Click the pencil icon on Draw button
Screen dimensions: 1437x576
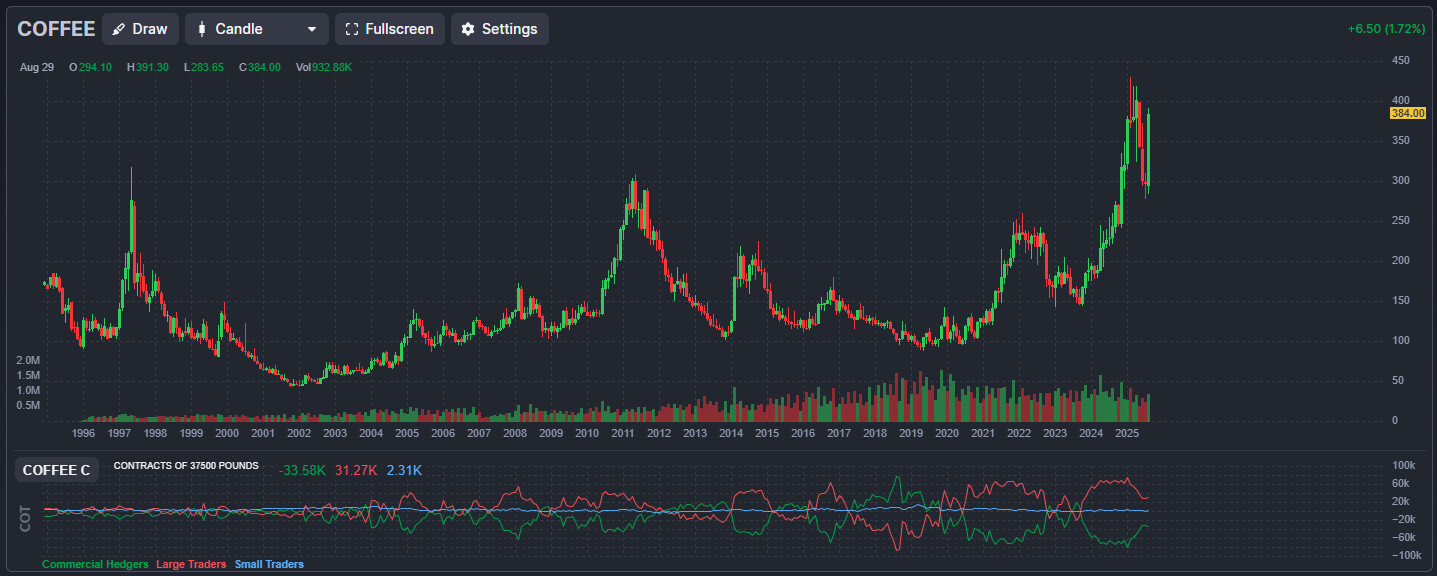[x=120, y=29]
